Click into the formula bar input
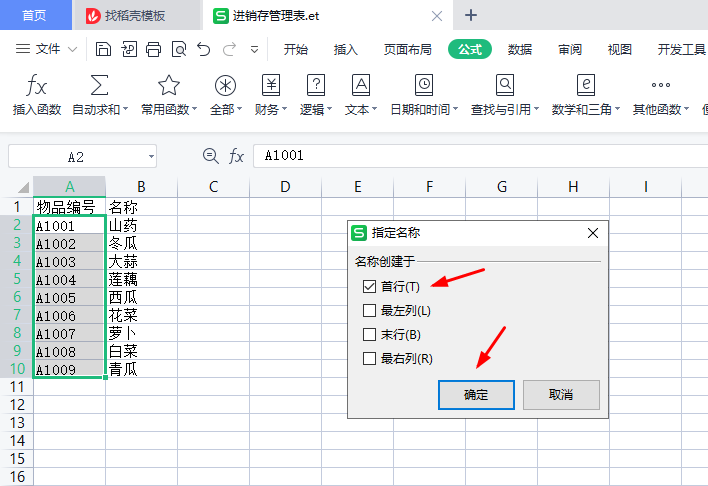 480,156
